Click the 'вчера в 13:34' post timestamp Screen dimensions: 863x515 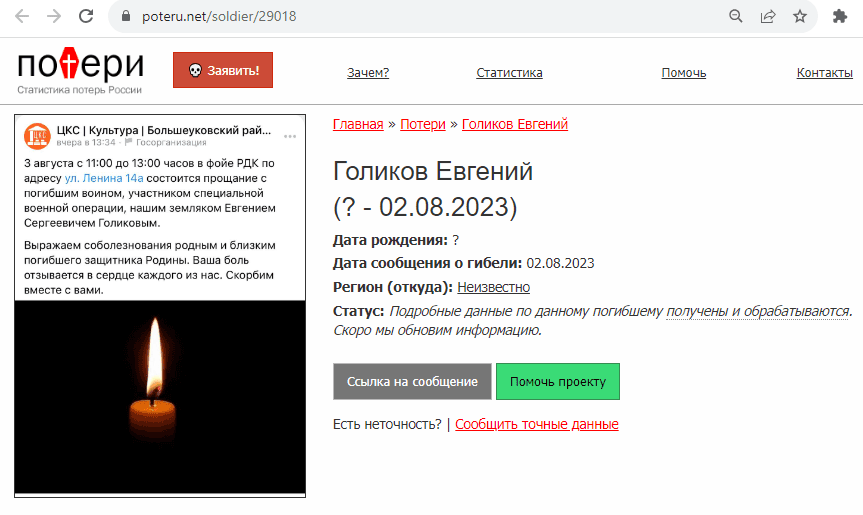click(x=85, y=143)
